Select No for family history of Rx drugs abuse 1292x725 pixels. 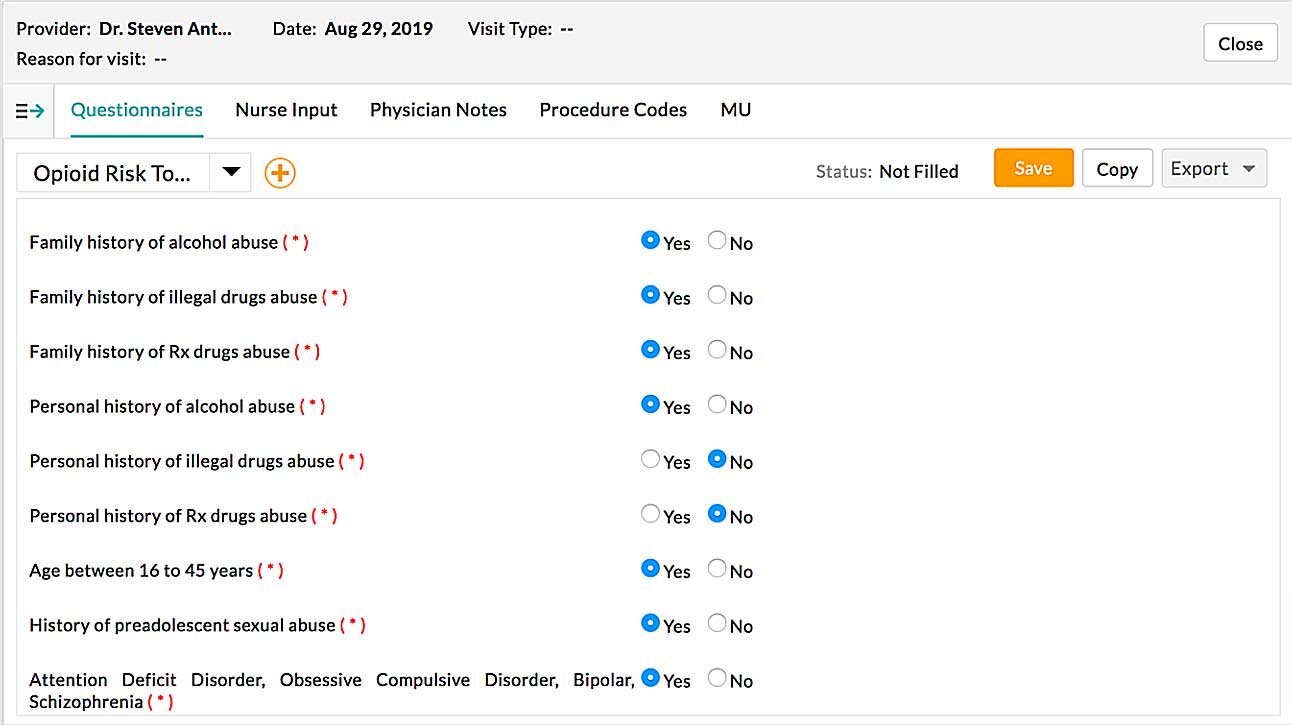coord(717,350)
